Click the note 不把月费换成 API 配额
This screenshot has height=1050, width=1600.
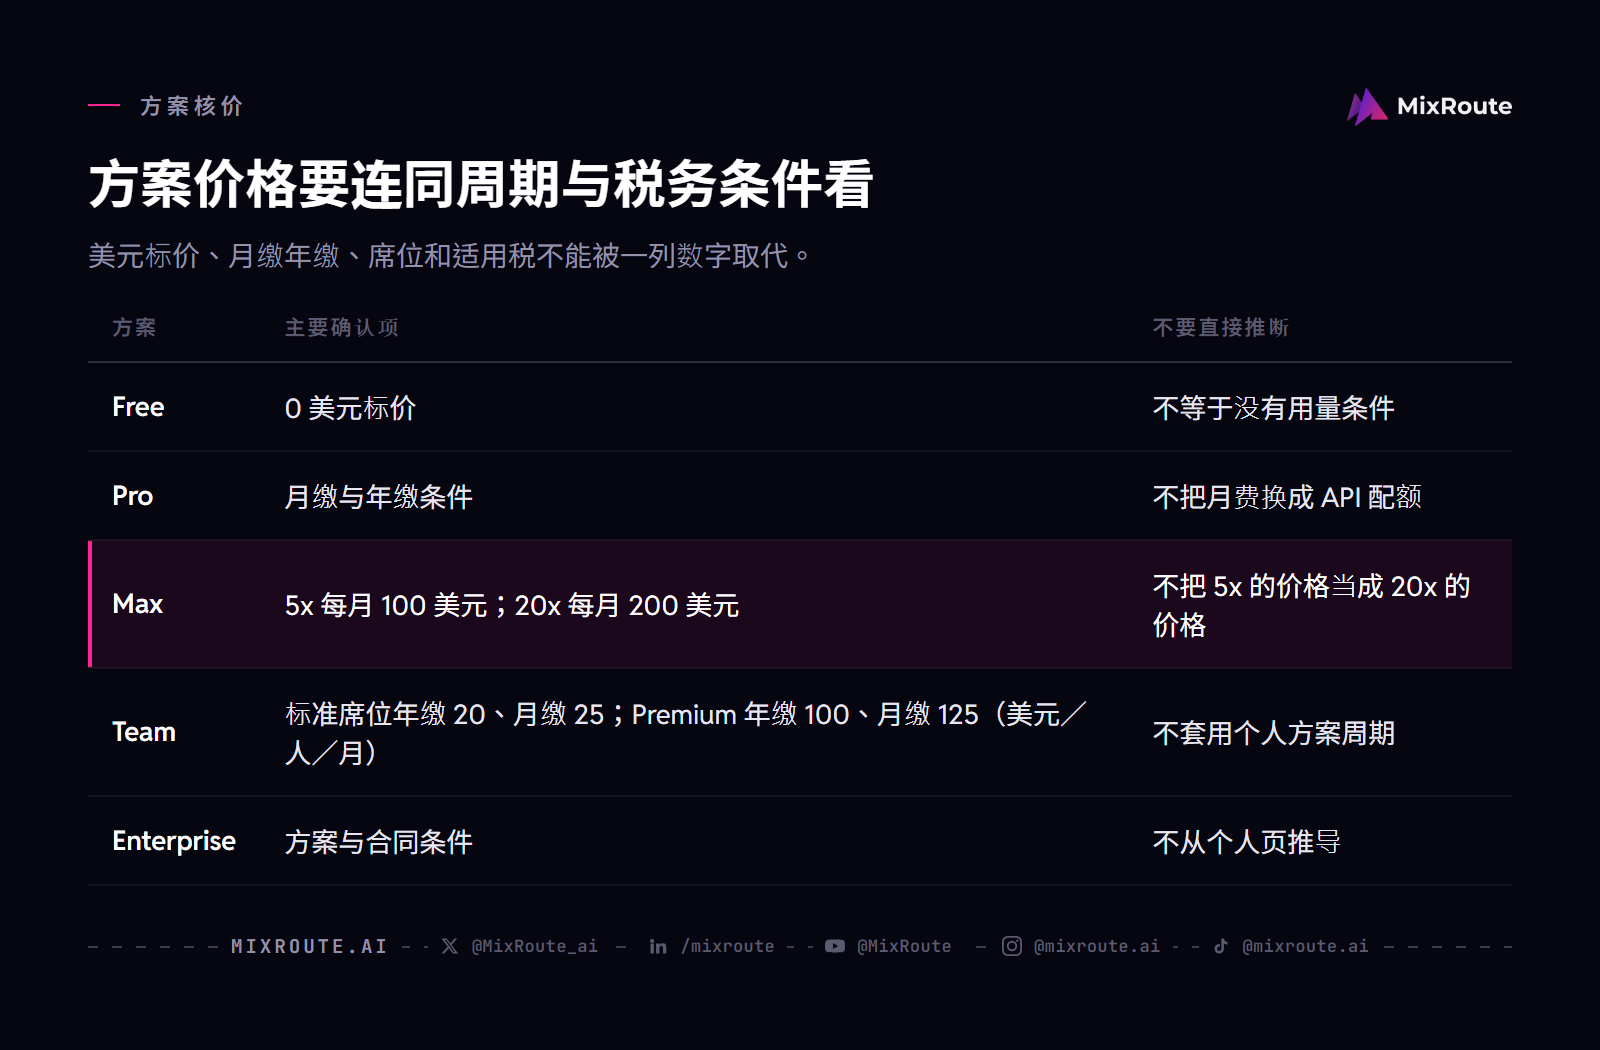click(x=1286, y=497)
